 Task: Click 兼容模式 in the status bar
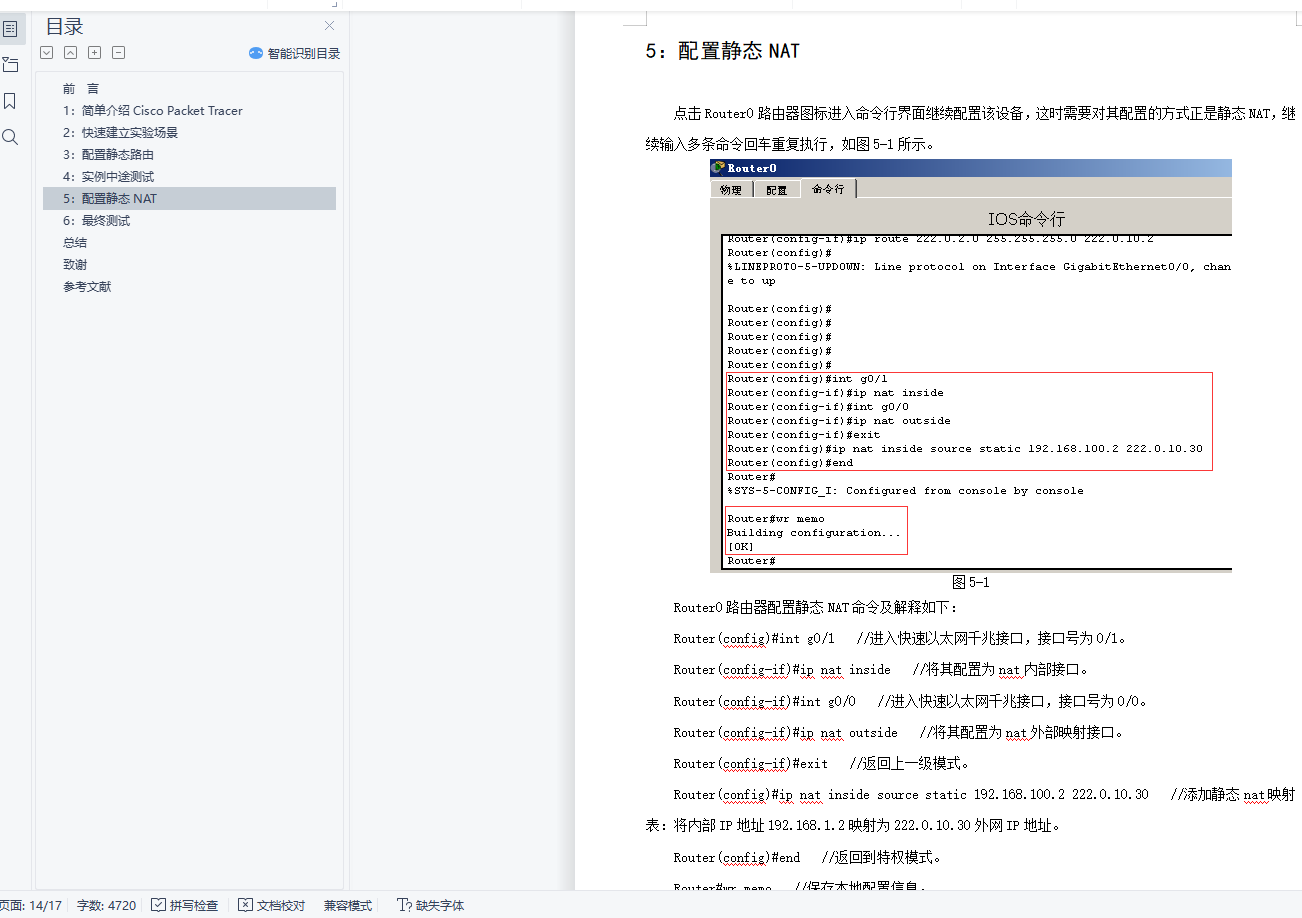click(348, 905)
